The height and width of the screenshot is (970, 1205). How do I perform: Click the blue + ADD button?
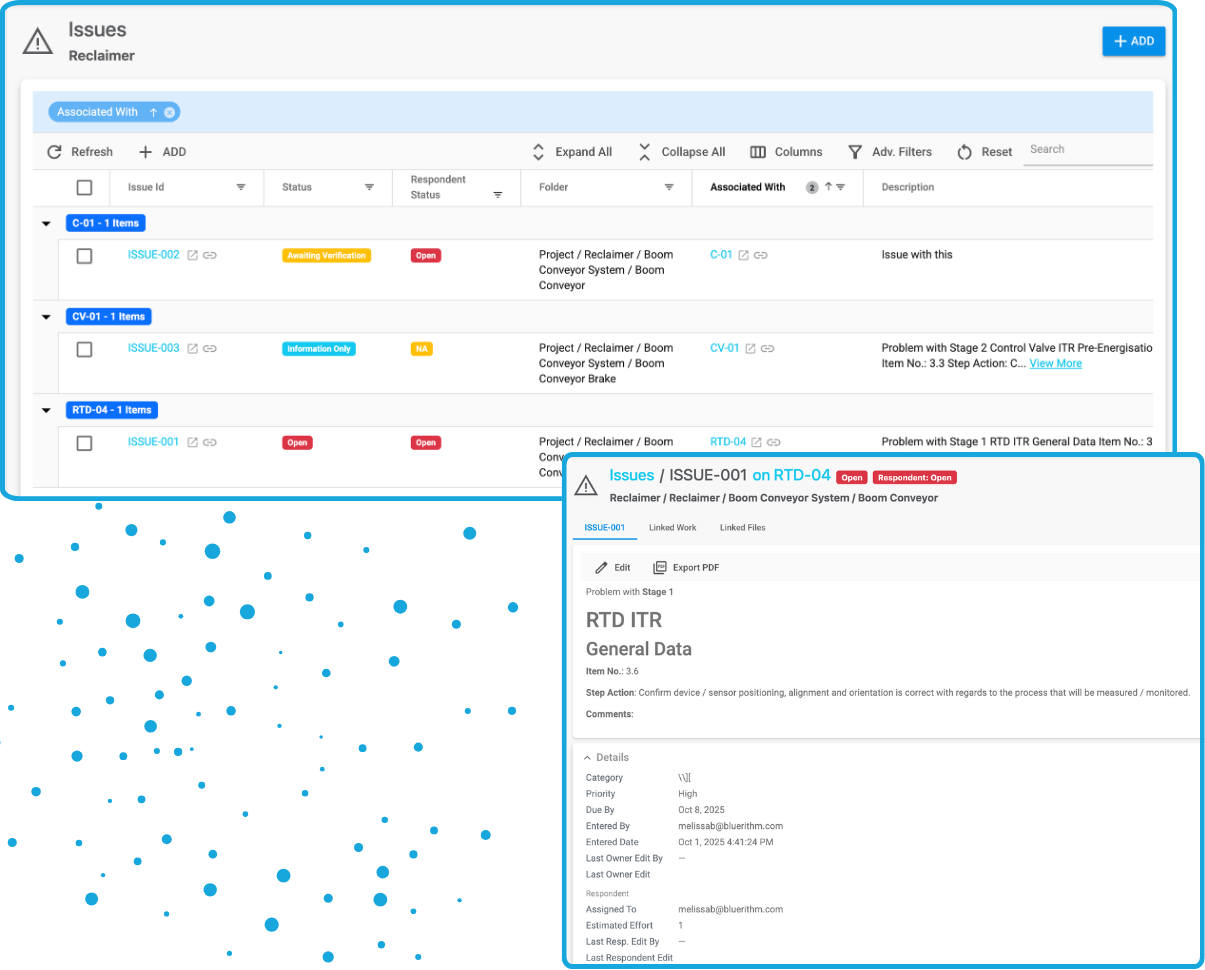[1134, 41]
